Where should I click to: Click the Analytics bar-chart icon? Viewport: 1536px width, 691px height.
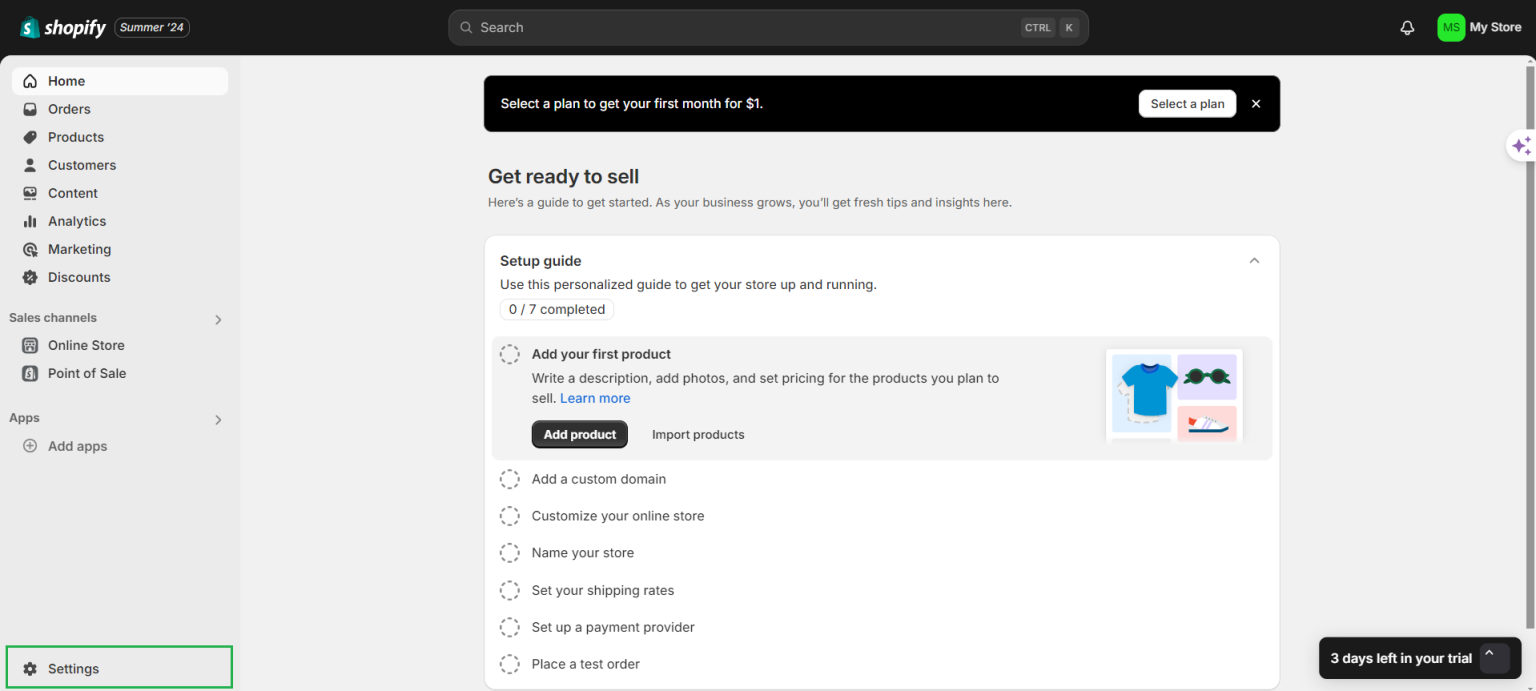(29, 221)
